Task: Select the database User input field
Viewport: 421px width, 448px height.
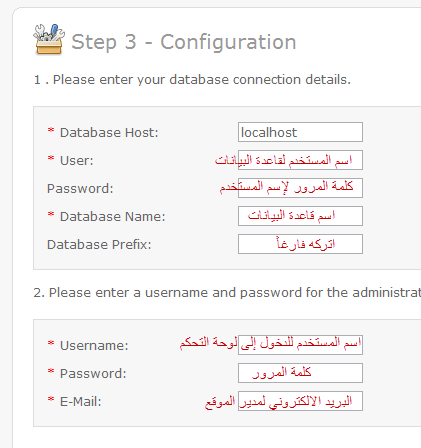Action: point(300,160)
